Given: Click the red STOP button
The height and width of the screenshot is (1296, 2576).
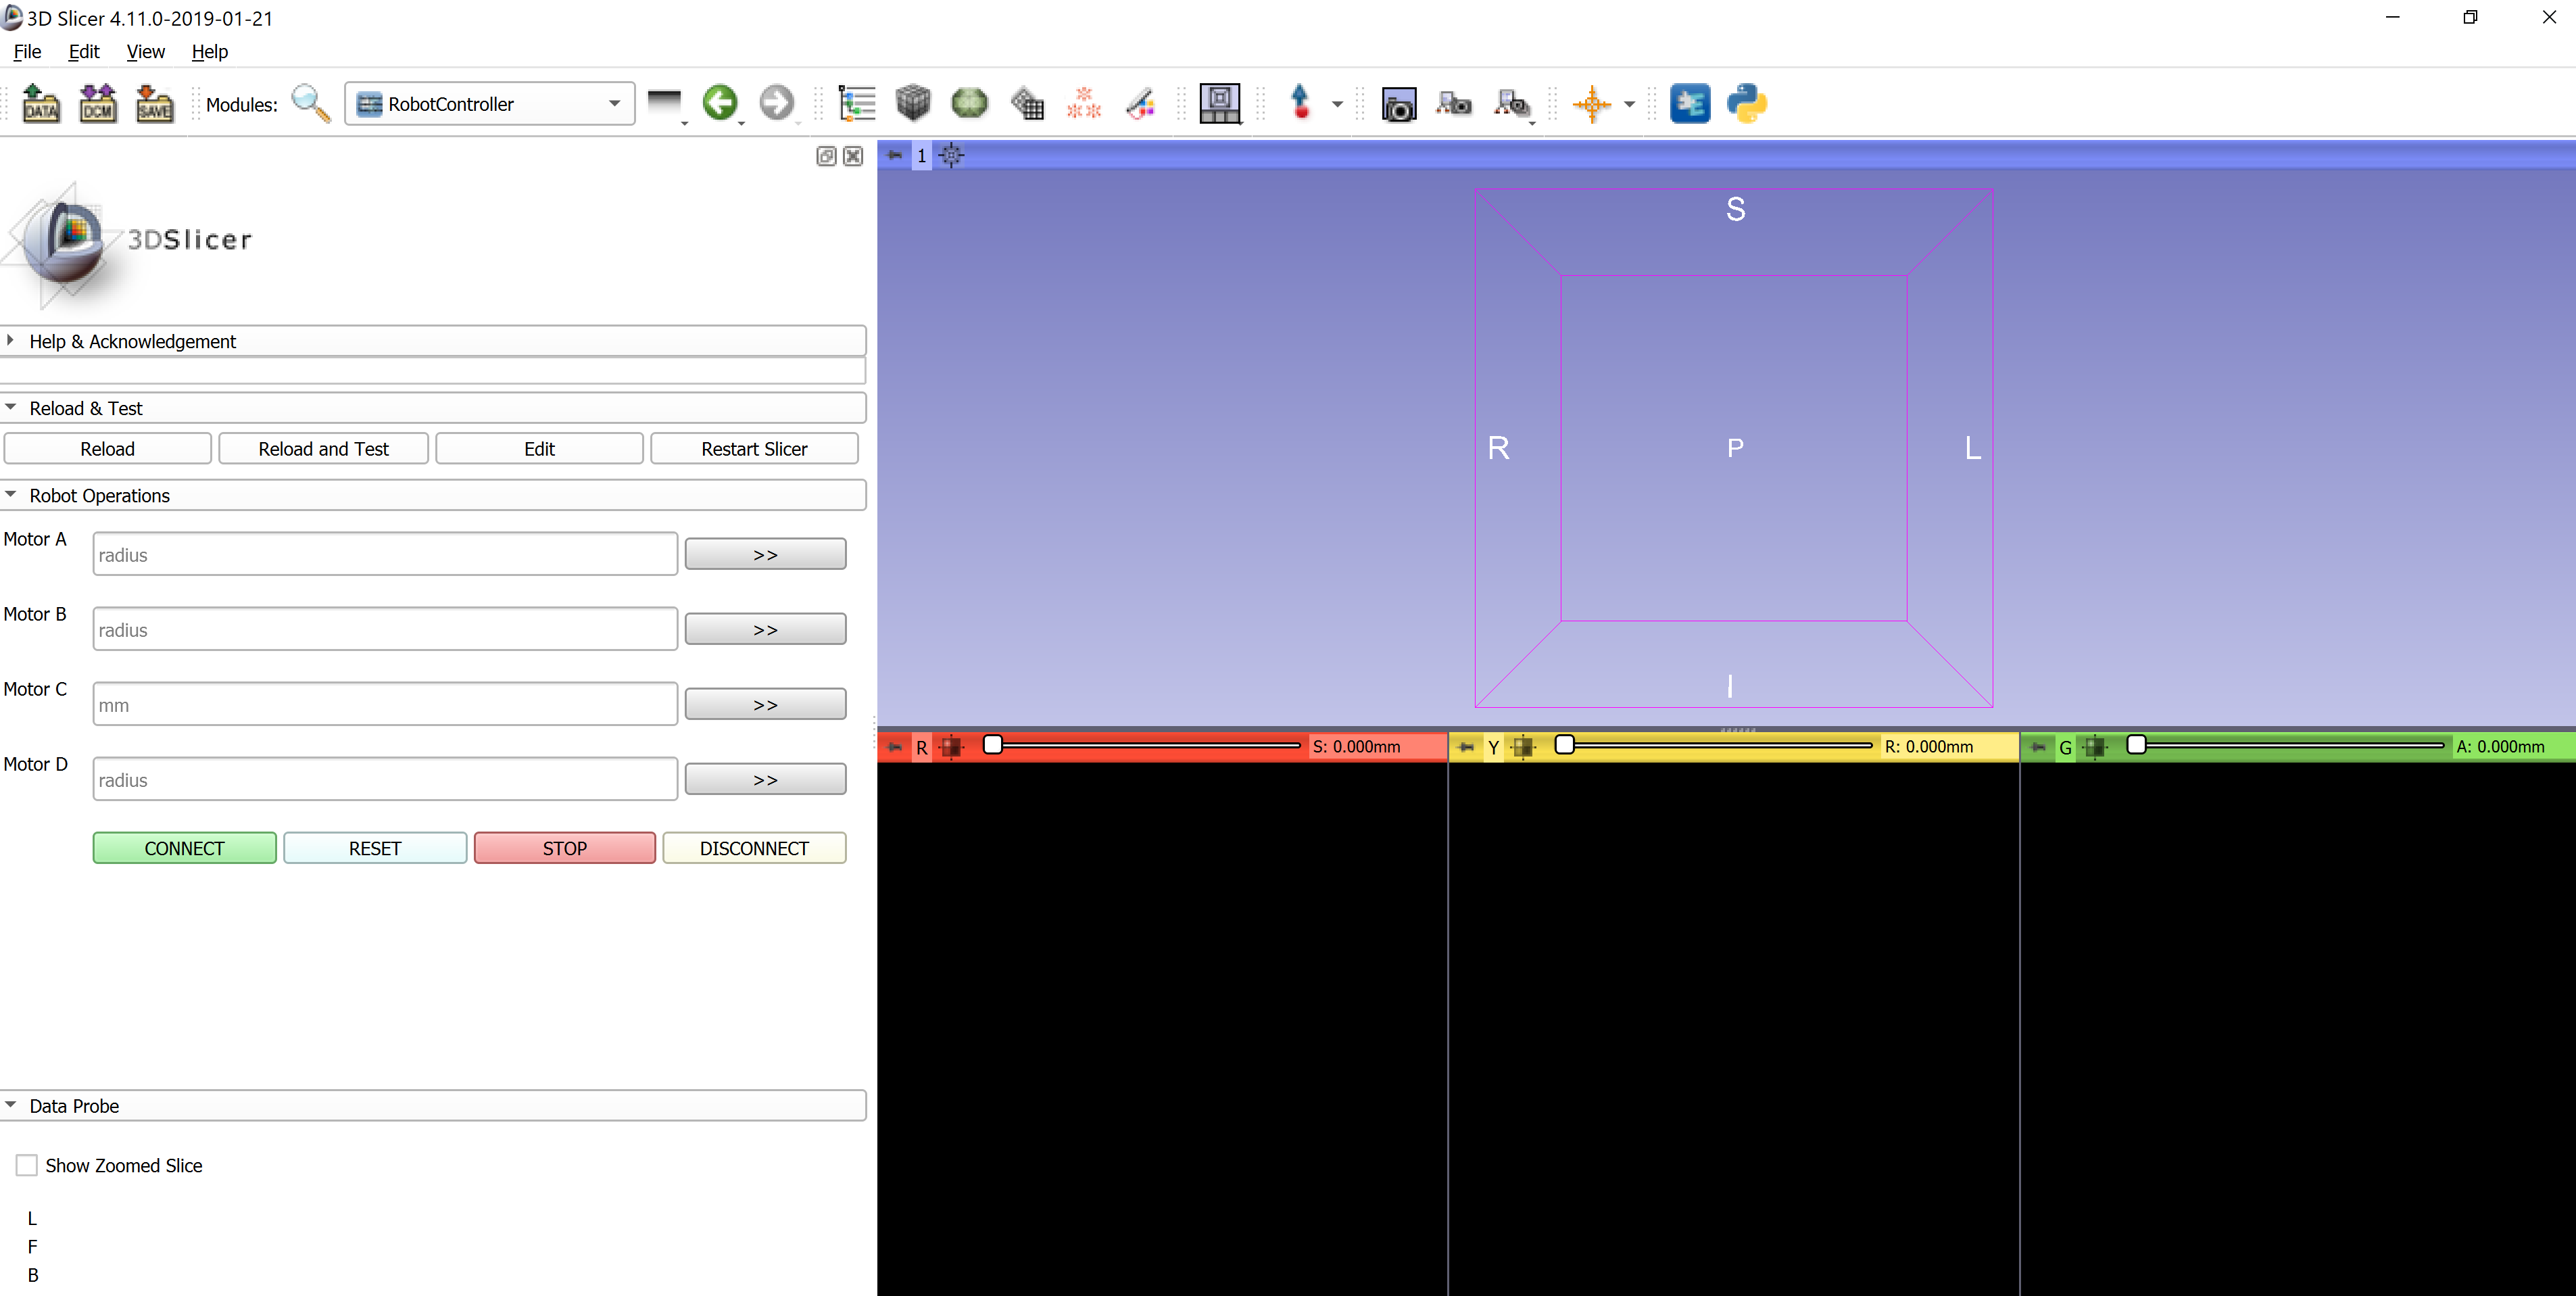Looking at the screenshot, I should tap(564, 848).
